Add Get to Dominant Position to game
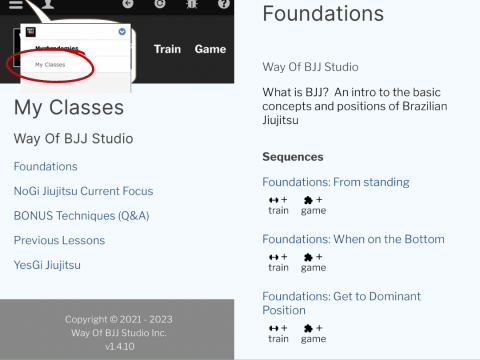The height and width of the screenshot is (360, 480). tap(313, 334)
